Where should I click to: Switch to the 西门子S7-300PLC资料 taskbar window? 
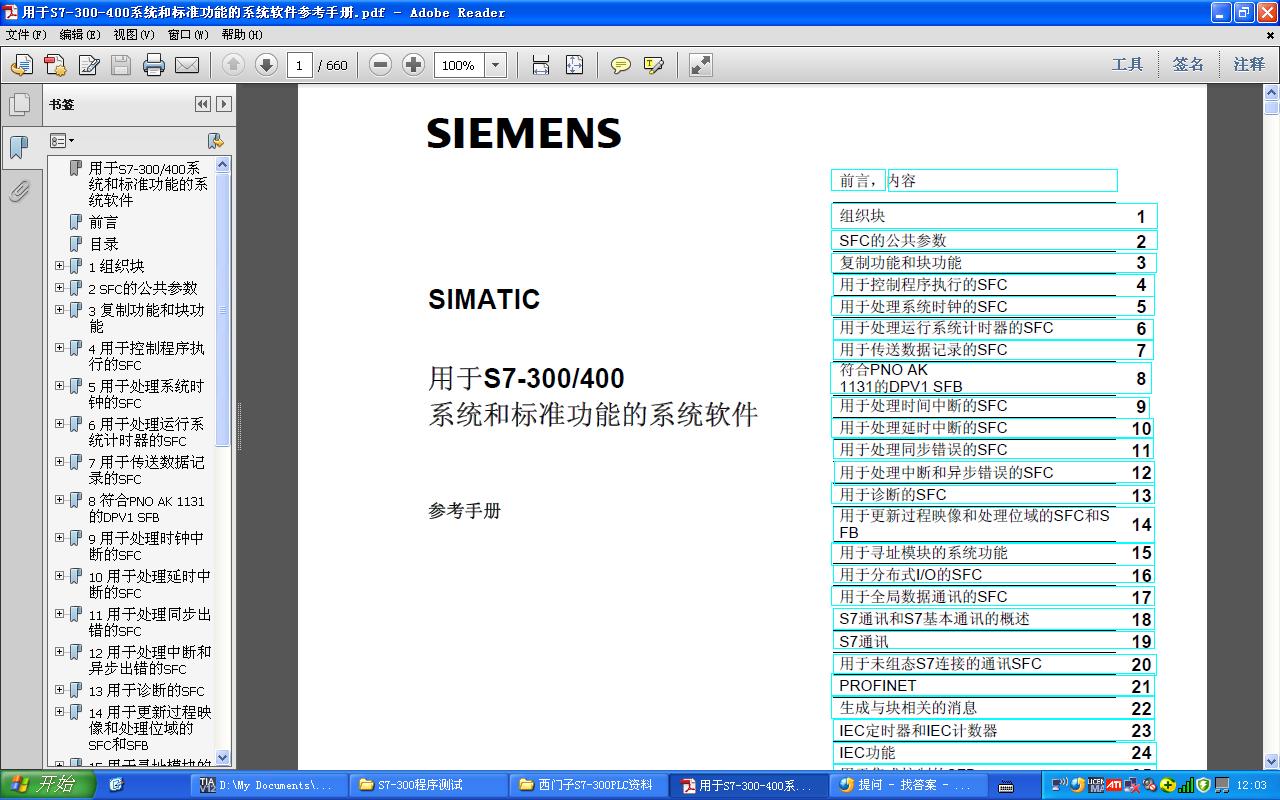[590, 785]
